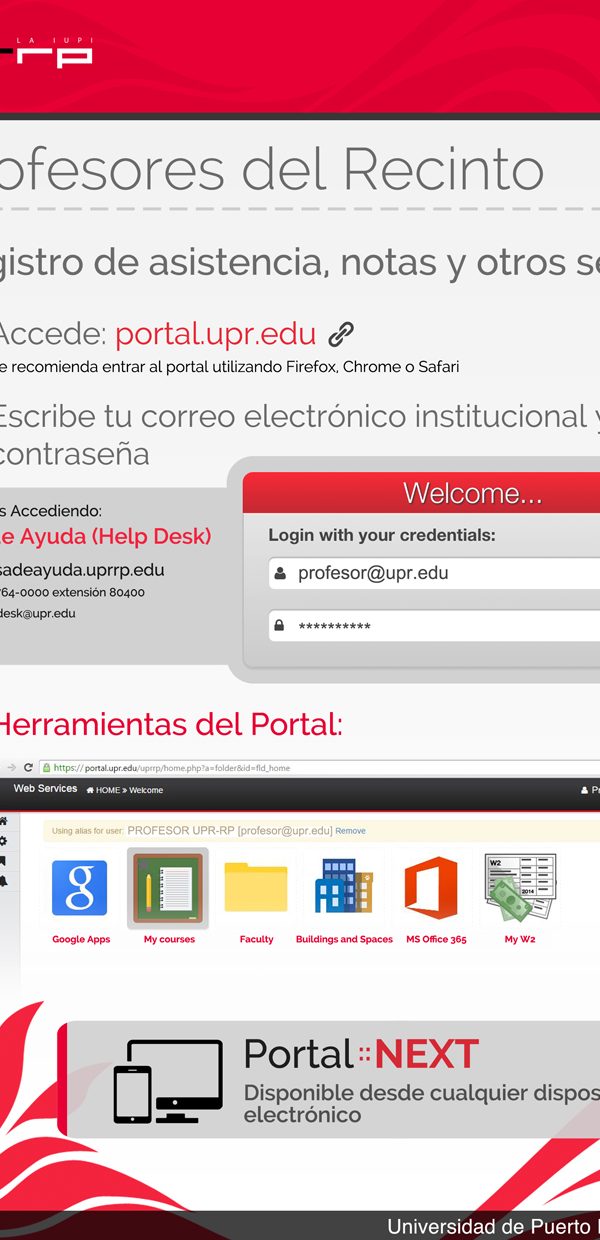
Task: Click the 'Universidad de Puerto' footer text
Action: pos(493,1226)
